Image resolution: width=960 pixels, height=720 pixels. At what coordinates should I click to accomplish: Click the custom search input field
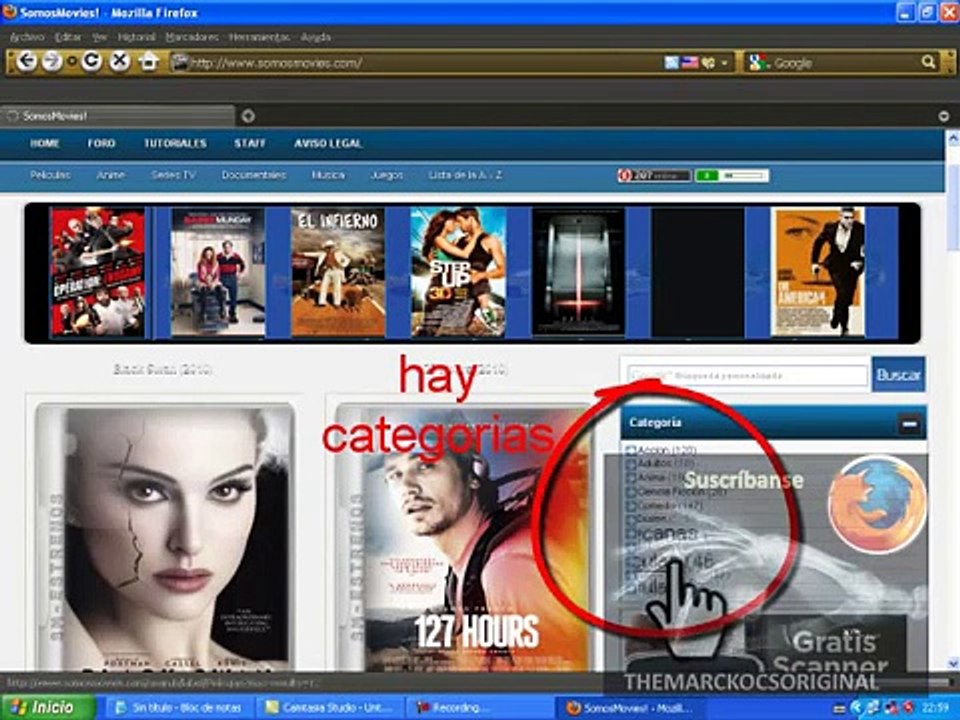[748, 375]
